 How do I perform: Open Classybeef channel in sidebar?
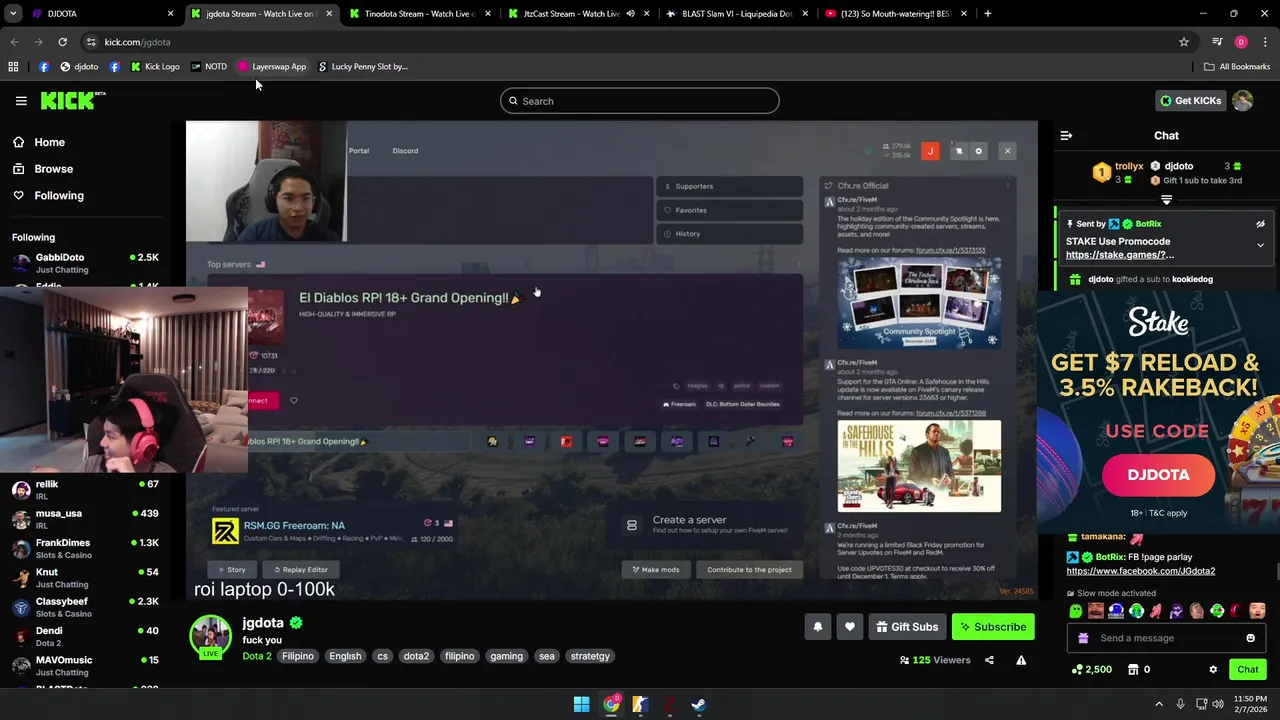click(x=84, y=607)
